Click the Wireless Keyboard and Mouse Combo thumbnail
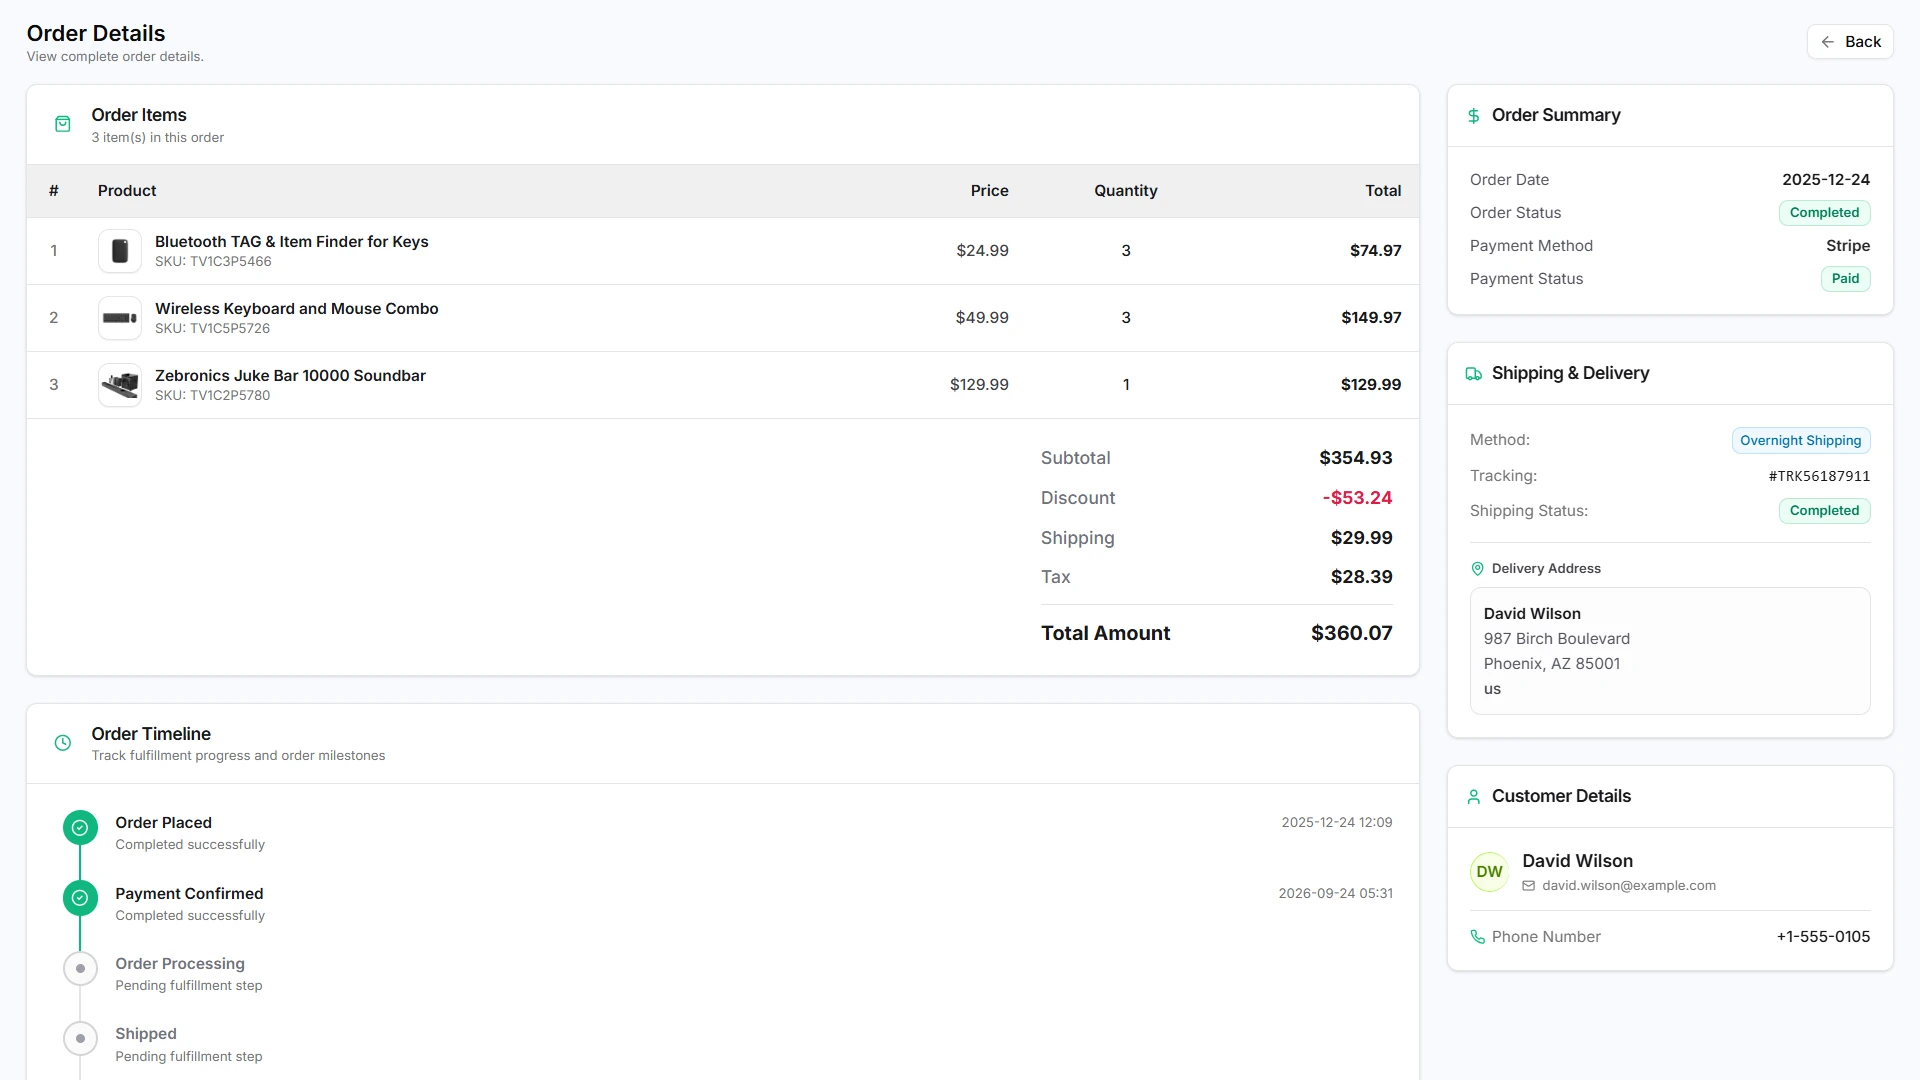This screenshot has width=1920, height=1080. click(x=120, y=318)
